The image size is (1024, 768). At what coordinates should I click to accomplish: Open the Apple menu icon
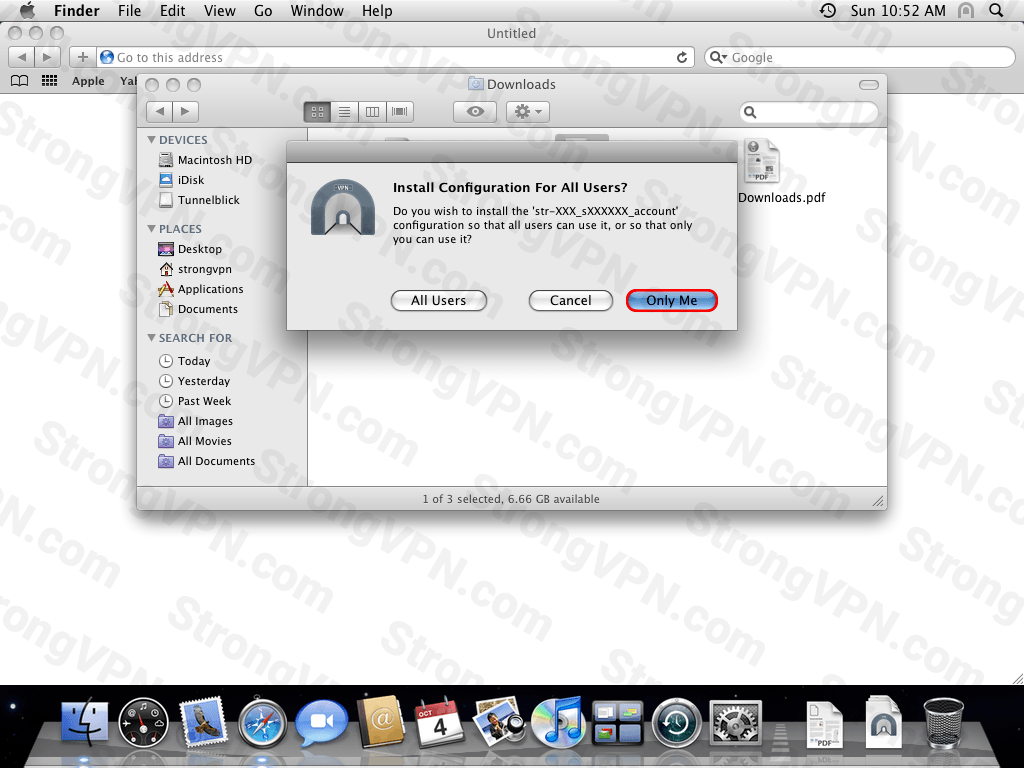click(x=27, y=10)
